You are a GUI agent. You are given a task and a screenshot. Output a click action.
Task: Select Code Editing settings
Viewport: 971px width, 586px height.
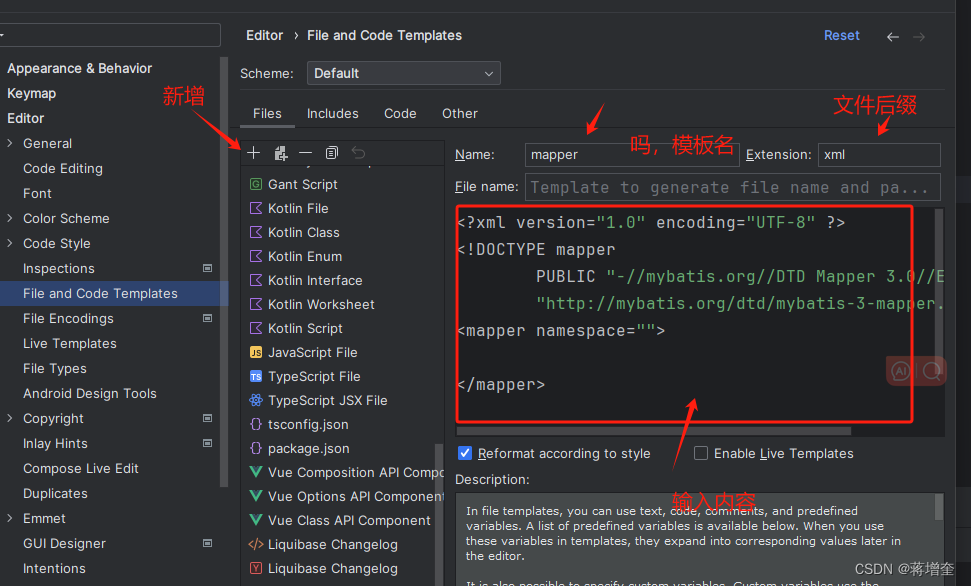point(63,168)
